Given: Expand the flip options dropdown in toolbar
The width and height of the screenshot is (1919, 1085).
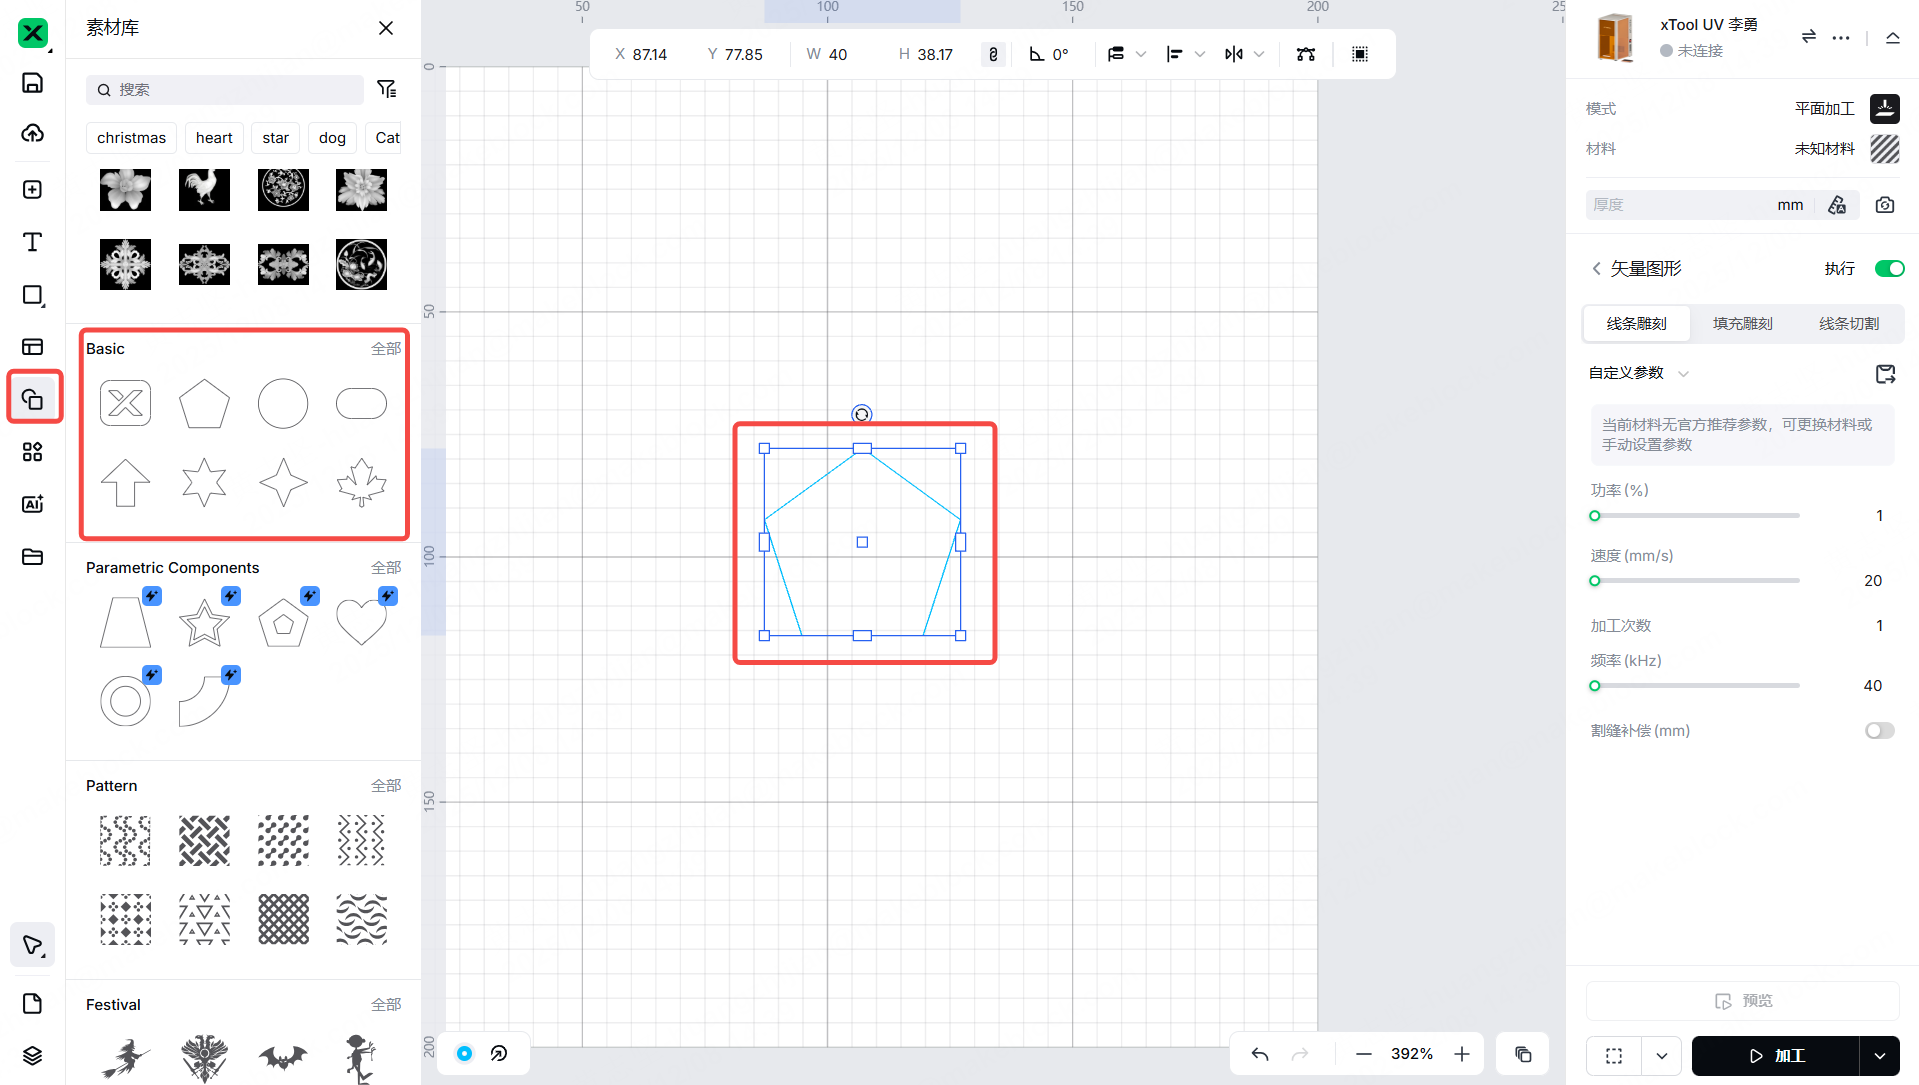Looking at the screenshot, I should (1259, 54).
